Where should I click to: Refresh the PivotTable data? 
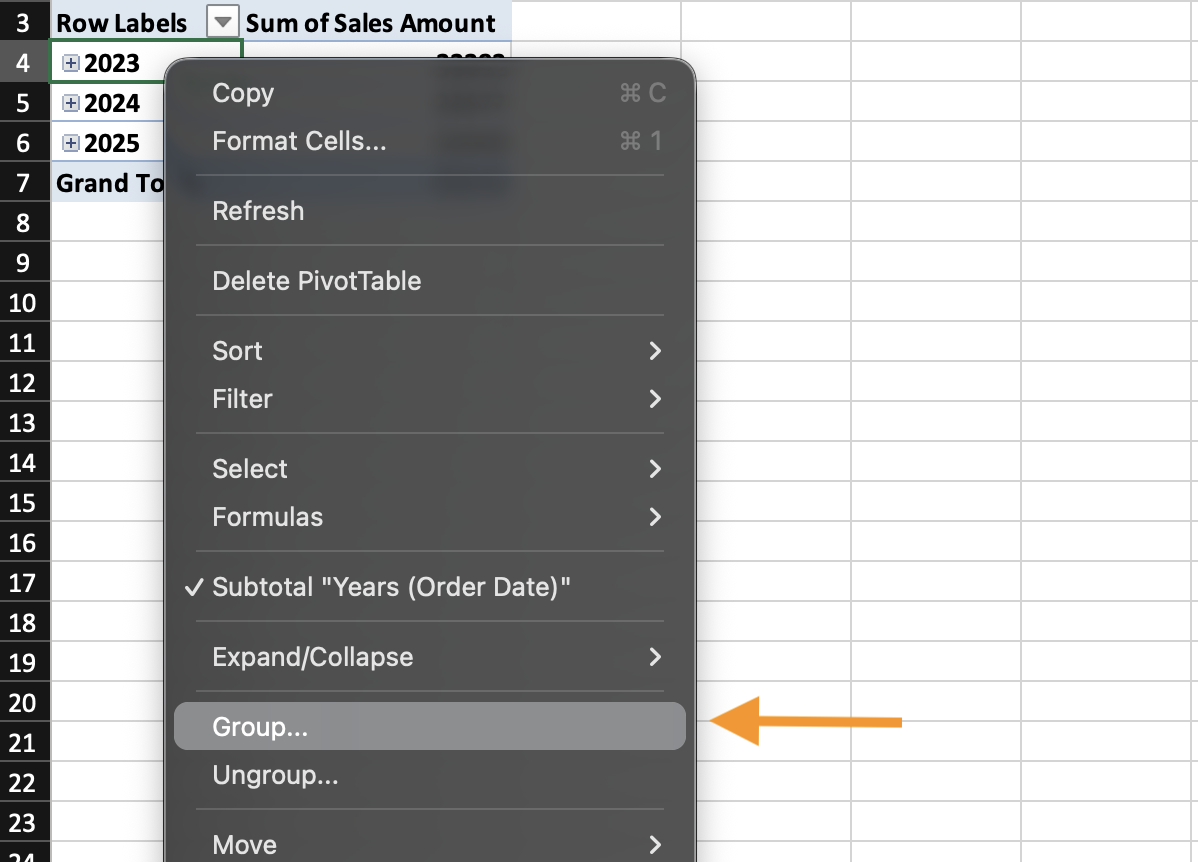point(258,211)
